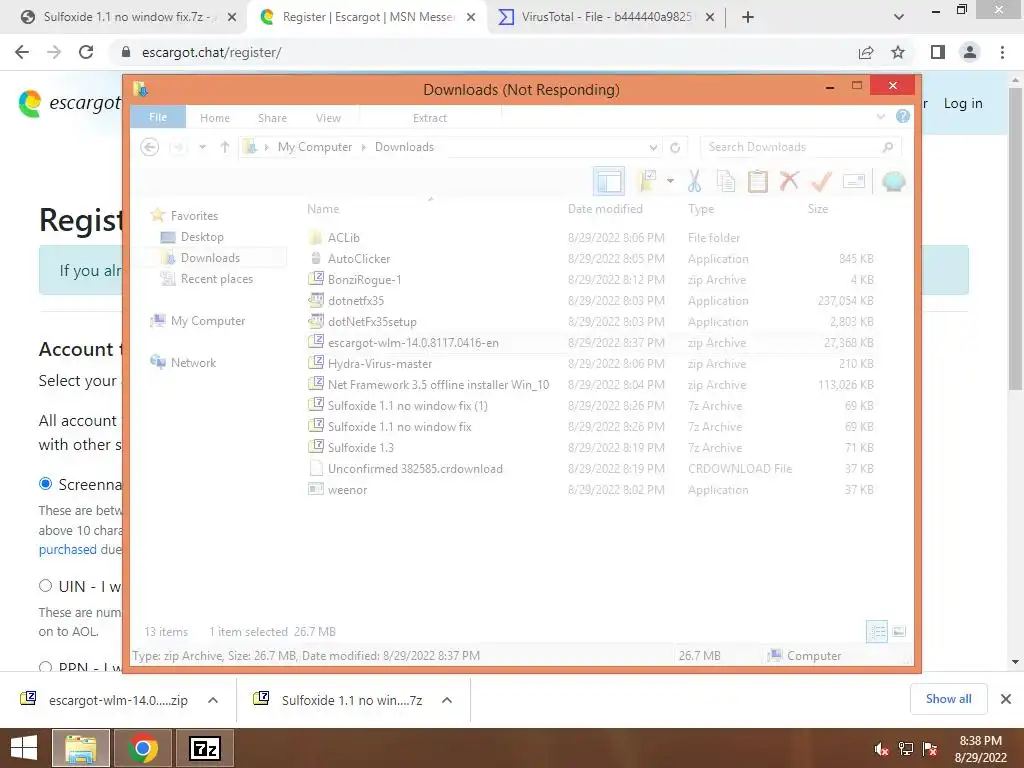Open Chrome three-dot menu
The image size is (1024, 768).
1002,52
